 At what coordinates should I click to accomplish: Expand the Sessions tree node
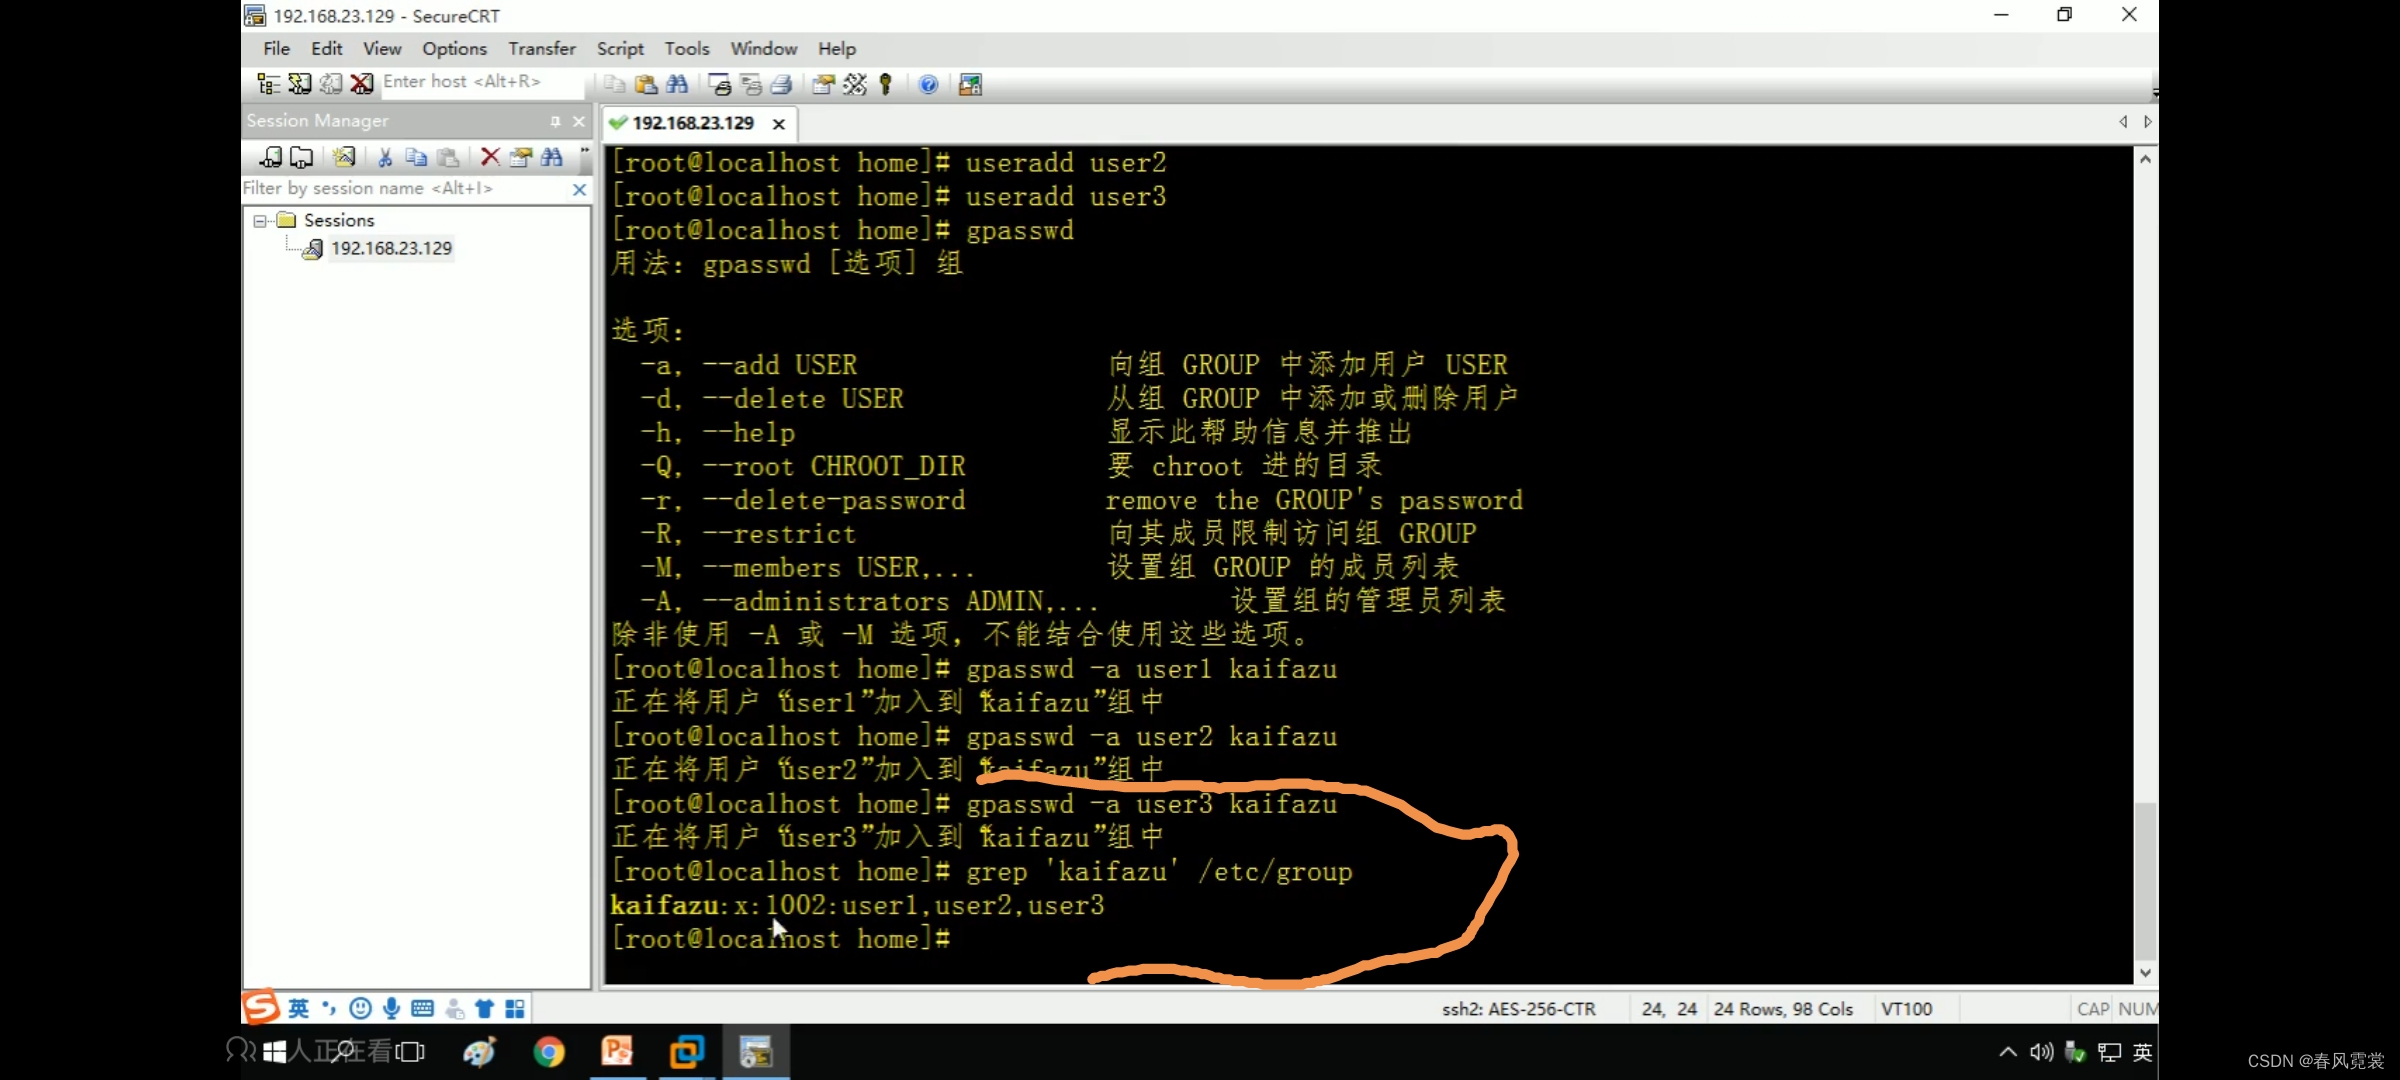pos(262,219)
